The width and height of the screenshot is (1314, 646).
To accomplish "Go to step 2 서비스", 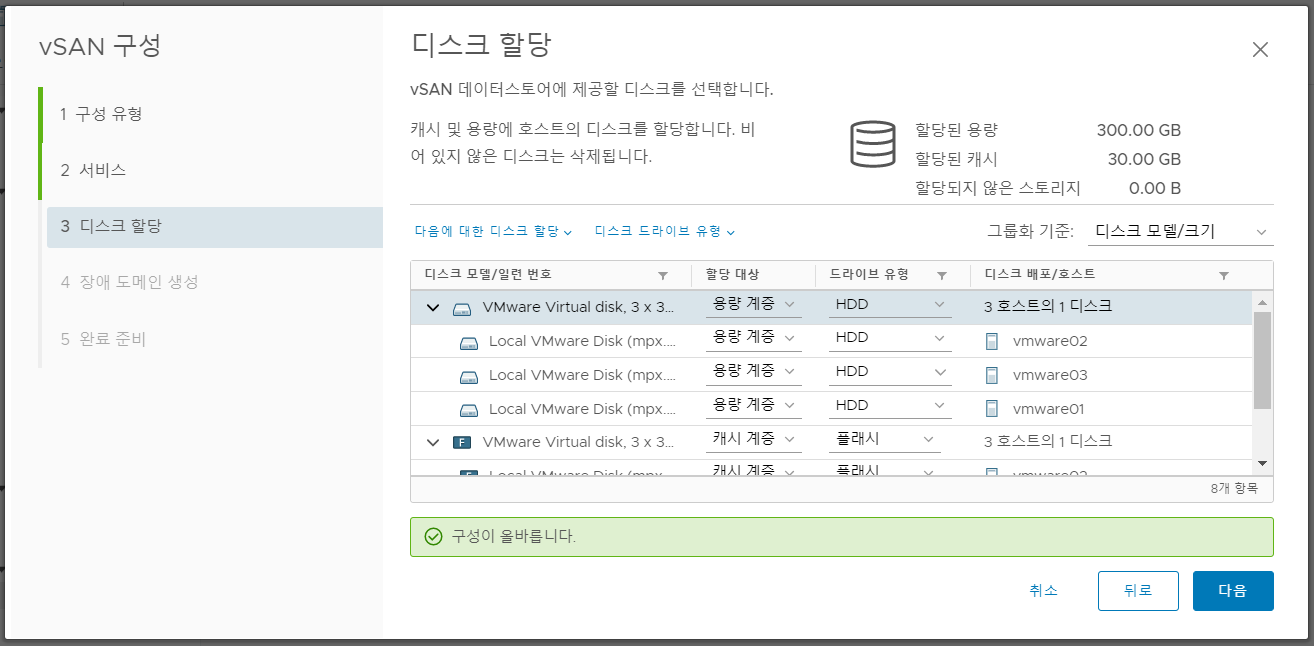I will [212, 170].
